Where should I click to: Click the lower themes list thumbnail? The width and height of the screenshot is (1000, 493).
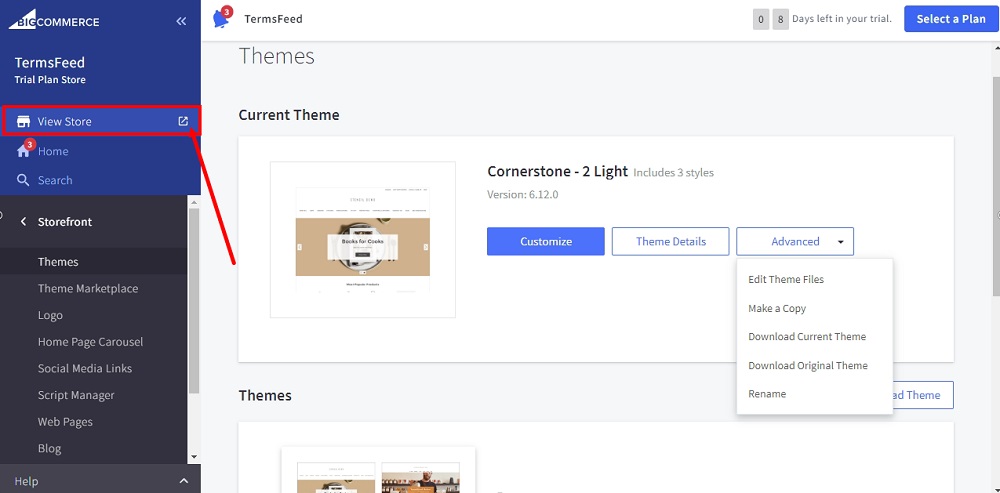(378, 470)
